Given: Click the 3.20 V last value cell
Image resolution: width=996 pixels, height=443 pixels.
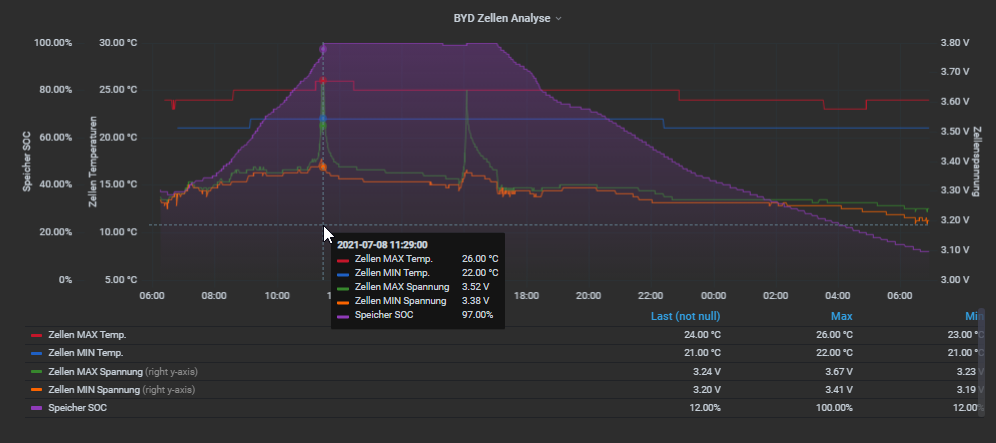Looking at the screenshot, I should (706, 389).
